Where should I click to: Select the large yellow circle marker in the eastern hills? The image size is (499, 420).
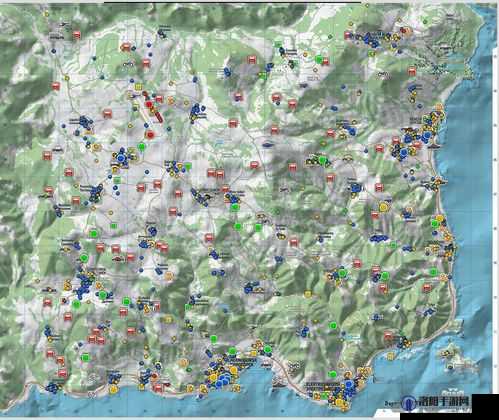click(x=384, y=207)
